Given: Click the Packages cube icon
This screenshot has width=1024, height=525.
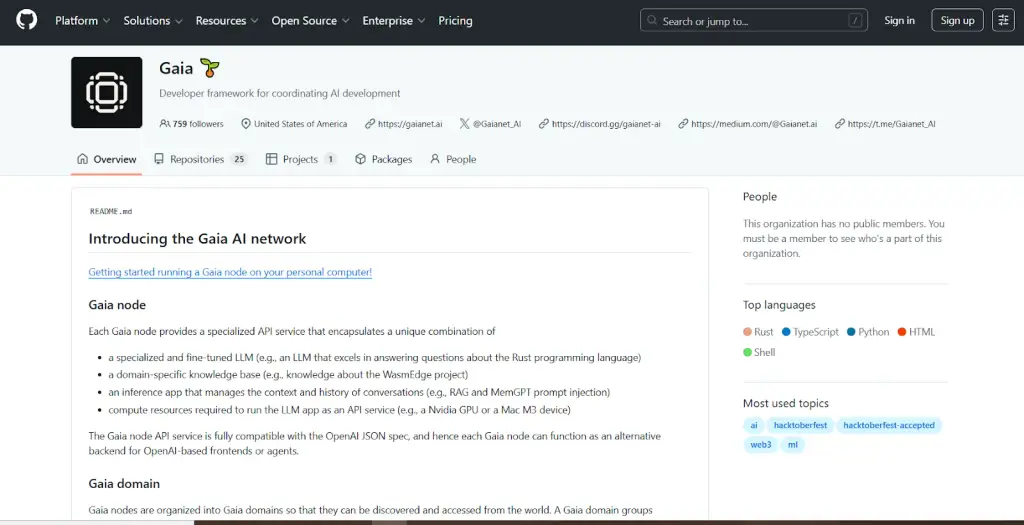Looking at the screenshot, I should click(x=360, y=159).
